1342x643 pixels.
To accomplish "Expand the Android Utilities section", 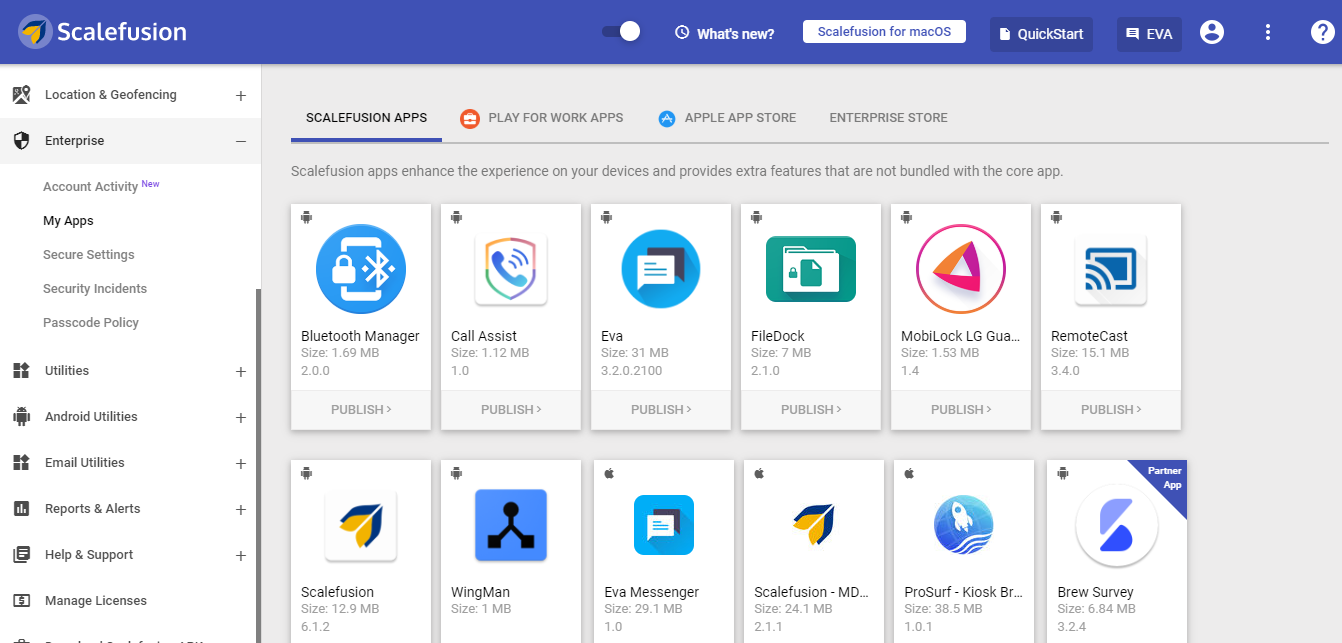I will coord(240,418).
